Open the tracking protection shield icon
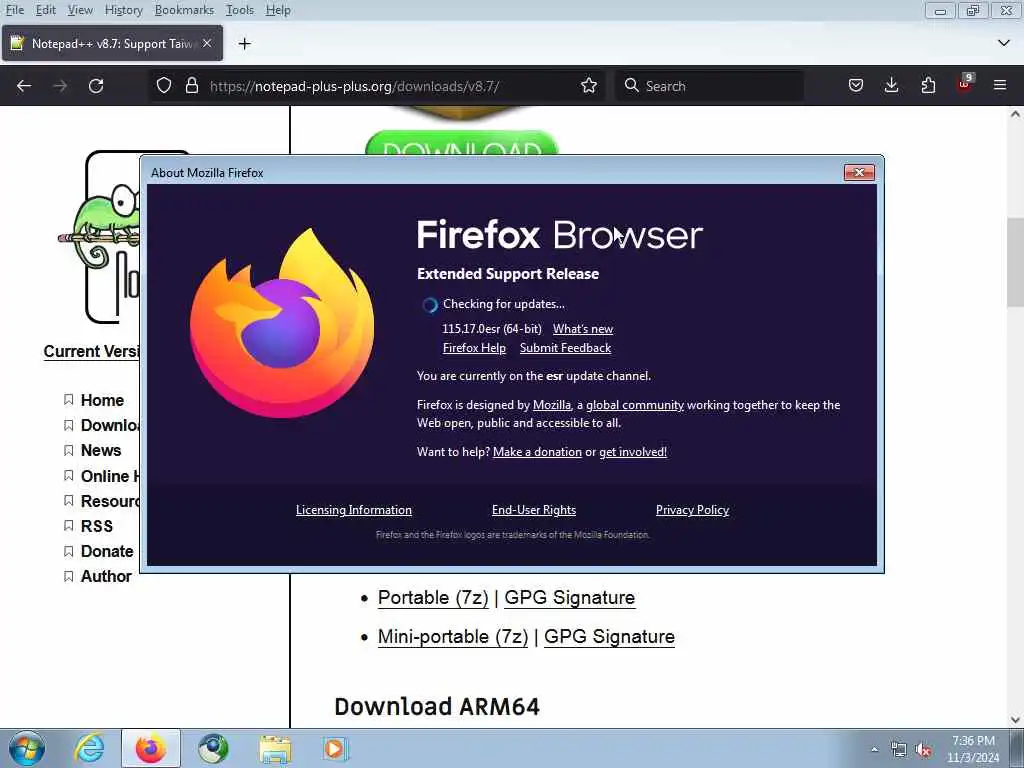 pos(164,86)
